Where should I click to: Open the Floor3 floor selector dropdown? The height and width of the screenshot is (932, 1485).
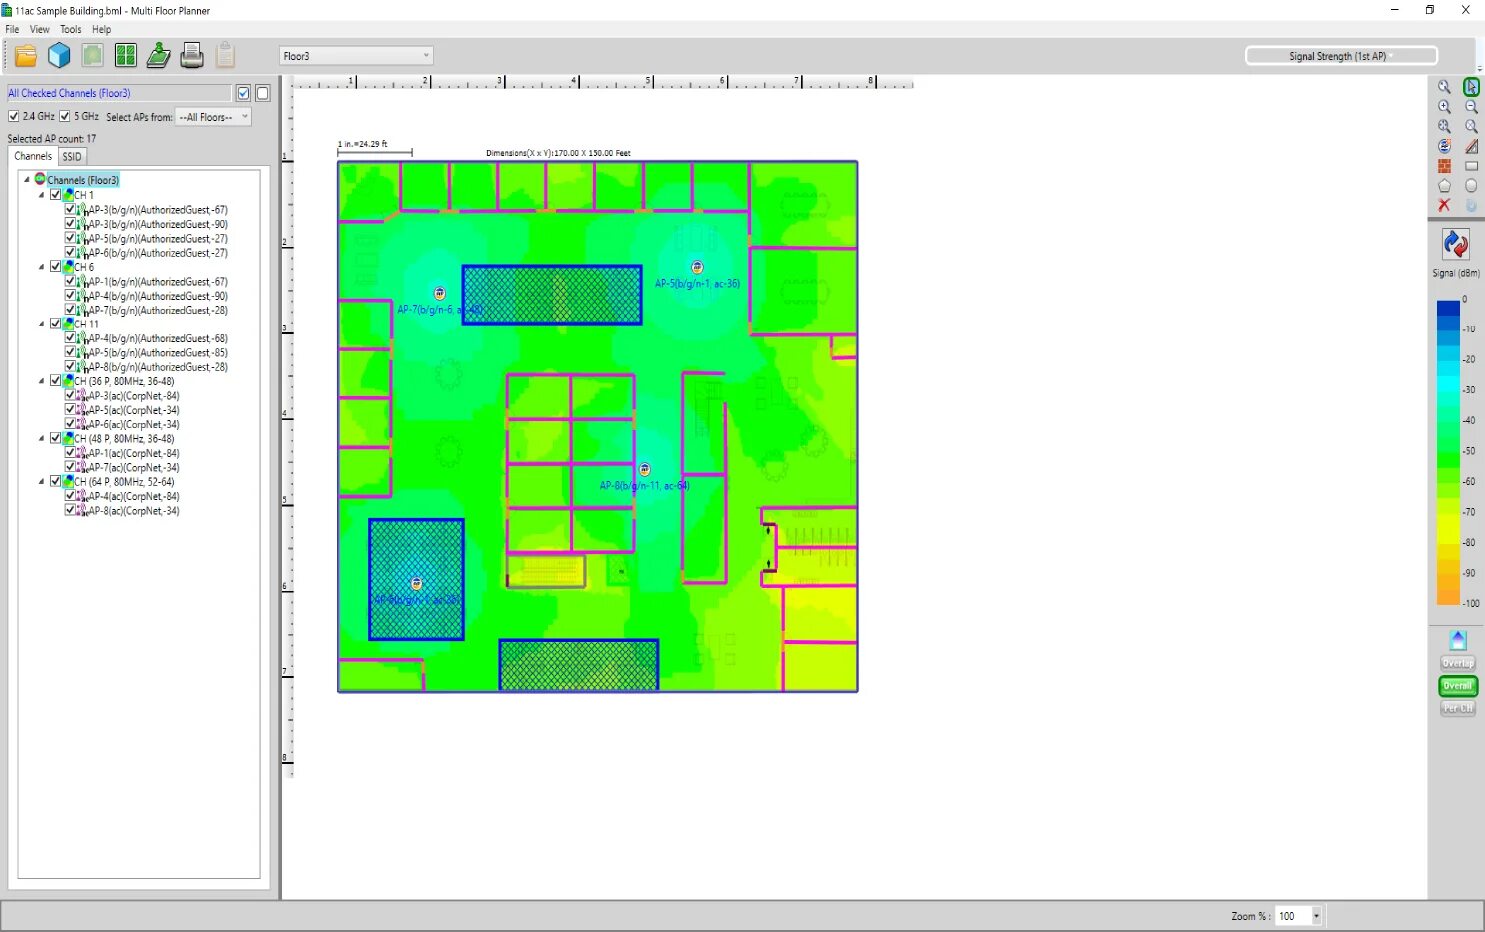point(355,56)
